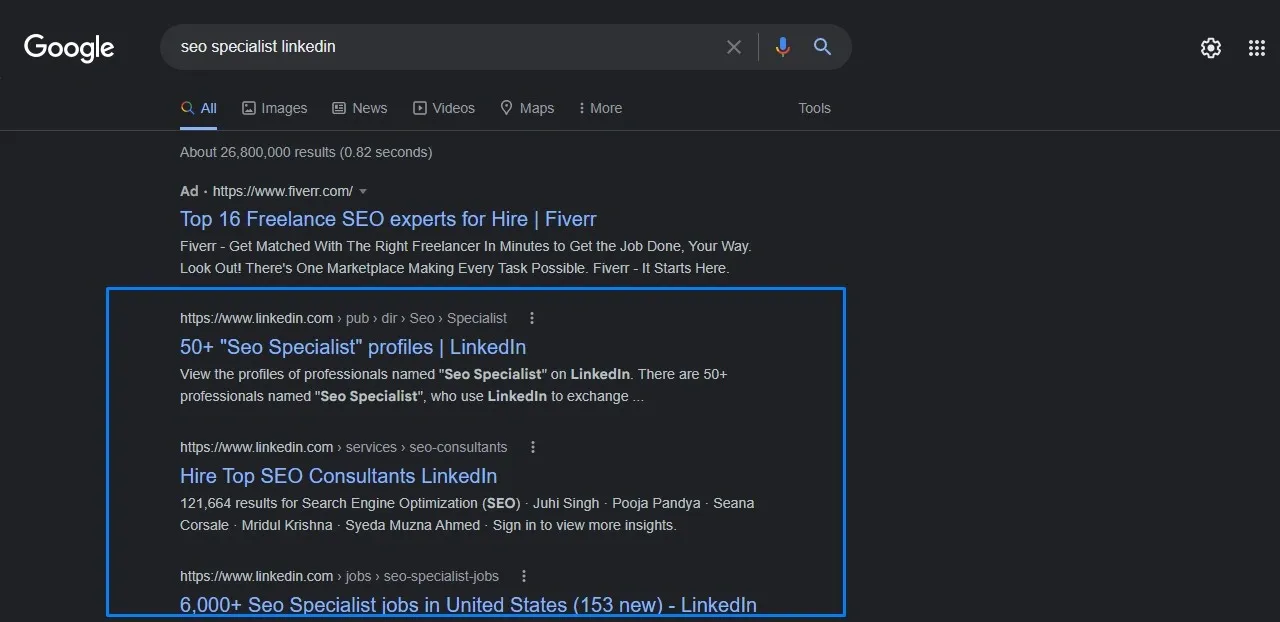Expand the More search filters menu

pyautogui.click(x=600, y=108)
